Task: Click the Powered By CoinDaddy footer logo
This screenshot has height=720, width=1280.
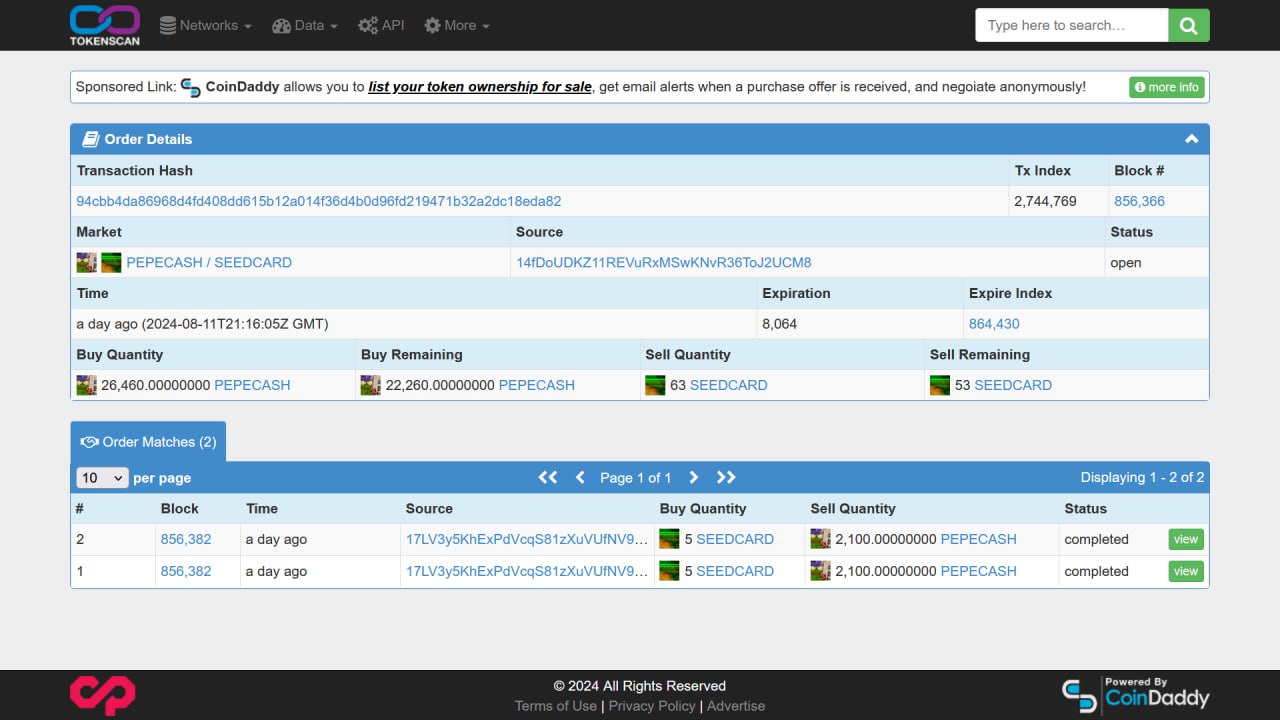Action: (1135, 695)
